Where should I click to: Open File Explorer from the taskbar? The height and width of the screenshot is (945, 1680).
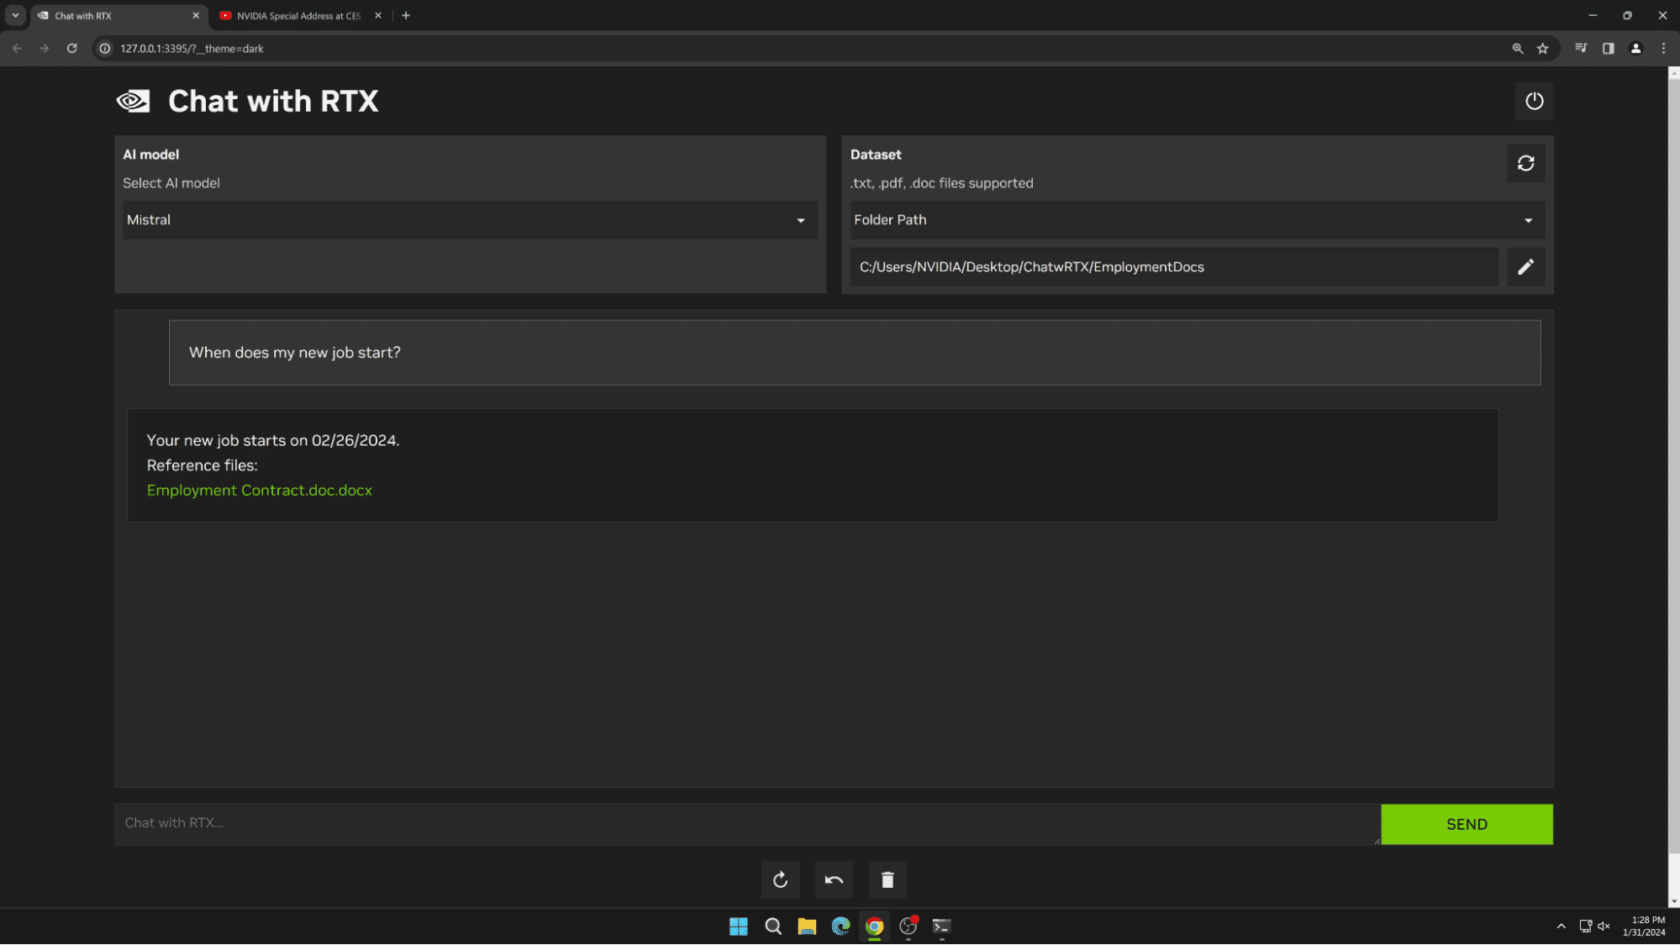click(x=807, y=926)
